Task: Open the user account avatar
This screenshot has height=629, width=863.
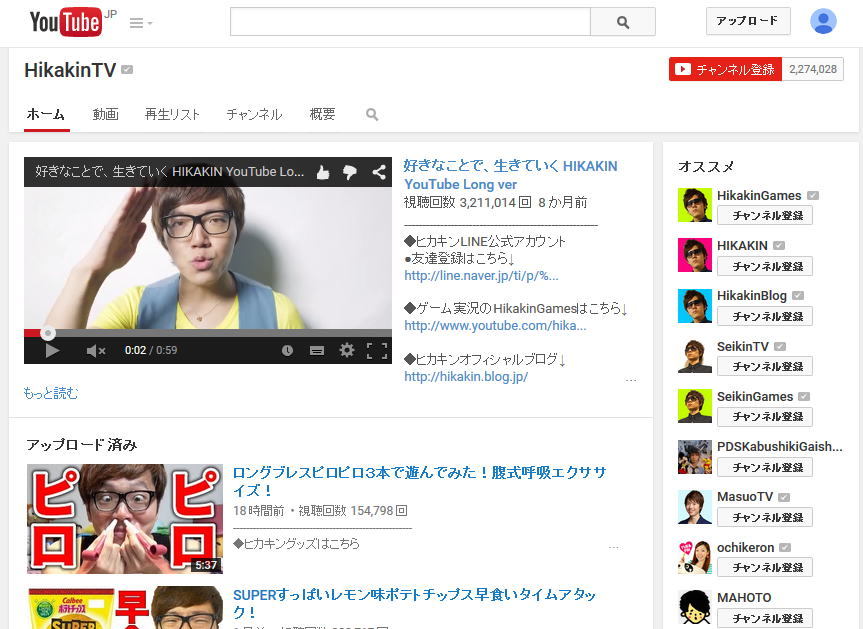Action: point(823,21)
